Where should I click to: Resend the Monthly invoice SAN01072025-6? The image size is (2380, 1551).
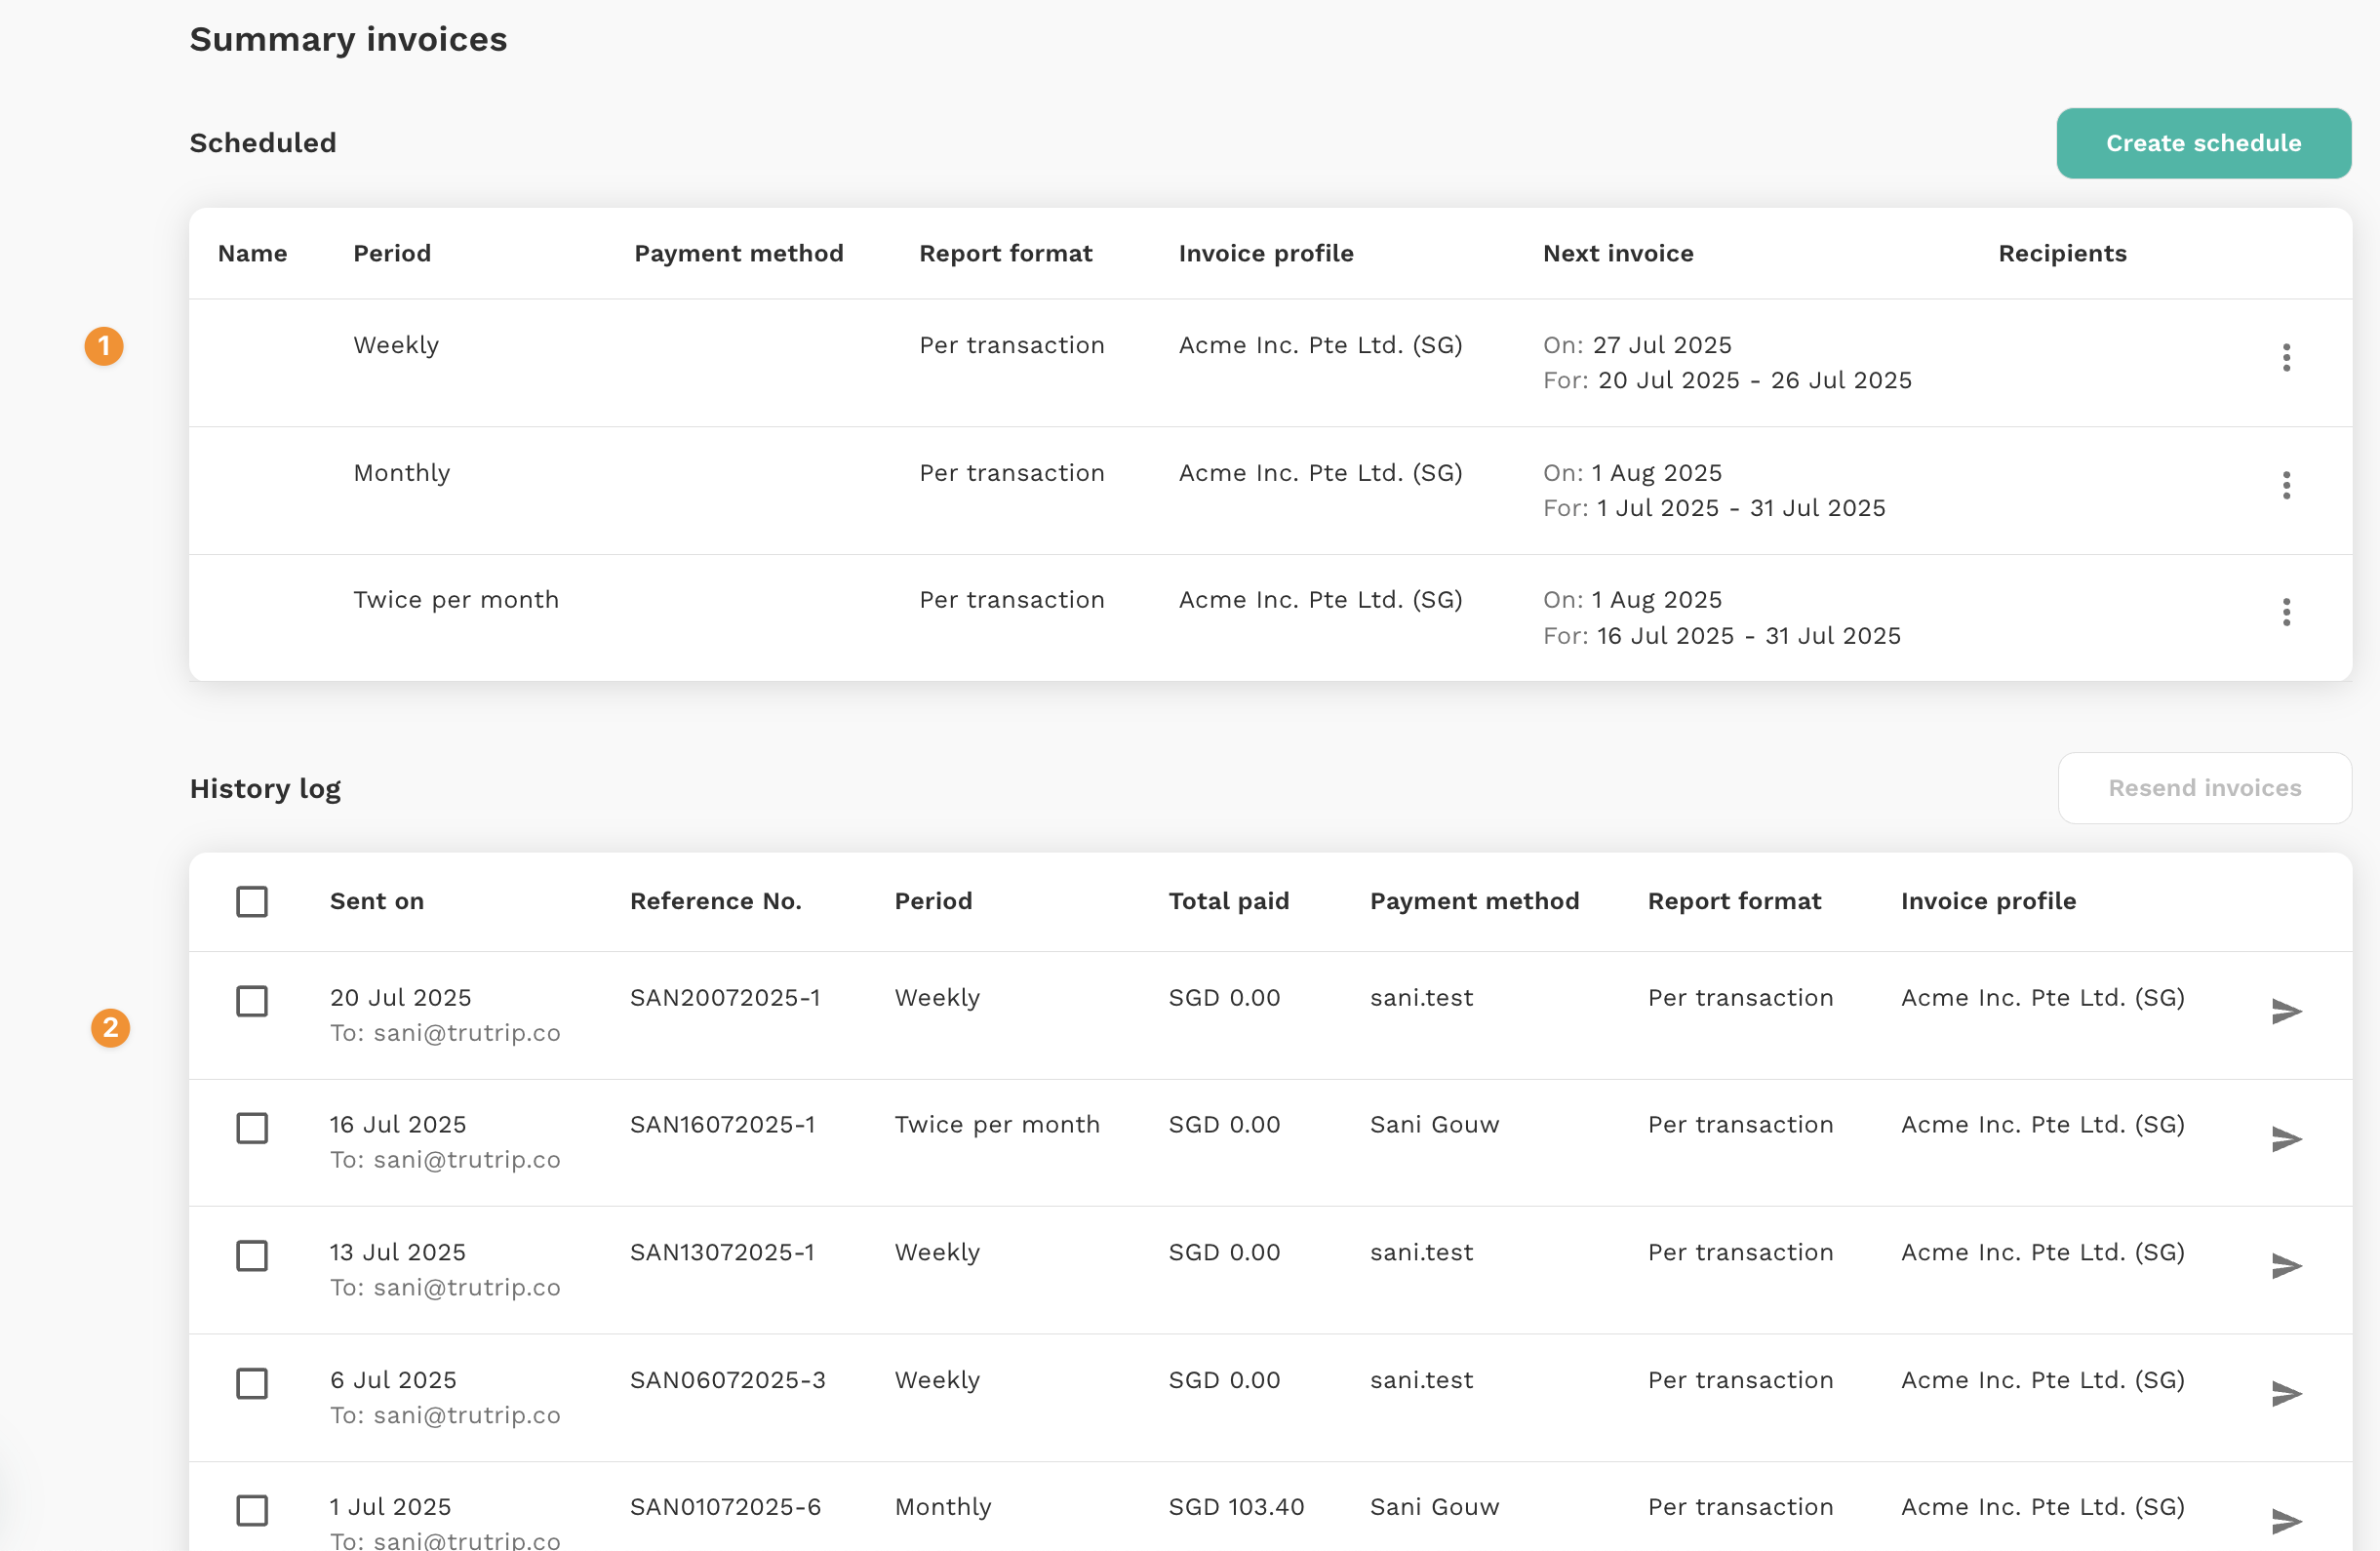coord(2287,1521)
